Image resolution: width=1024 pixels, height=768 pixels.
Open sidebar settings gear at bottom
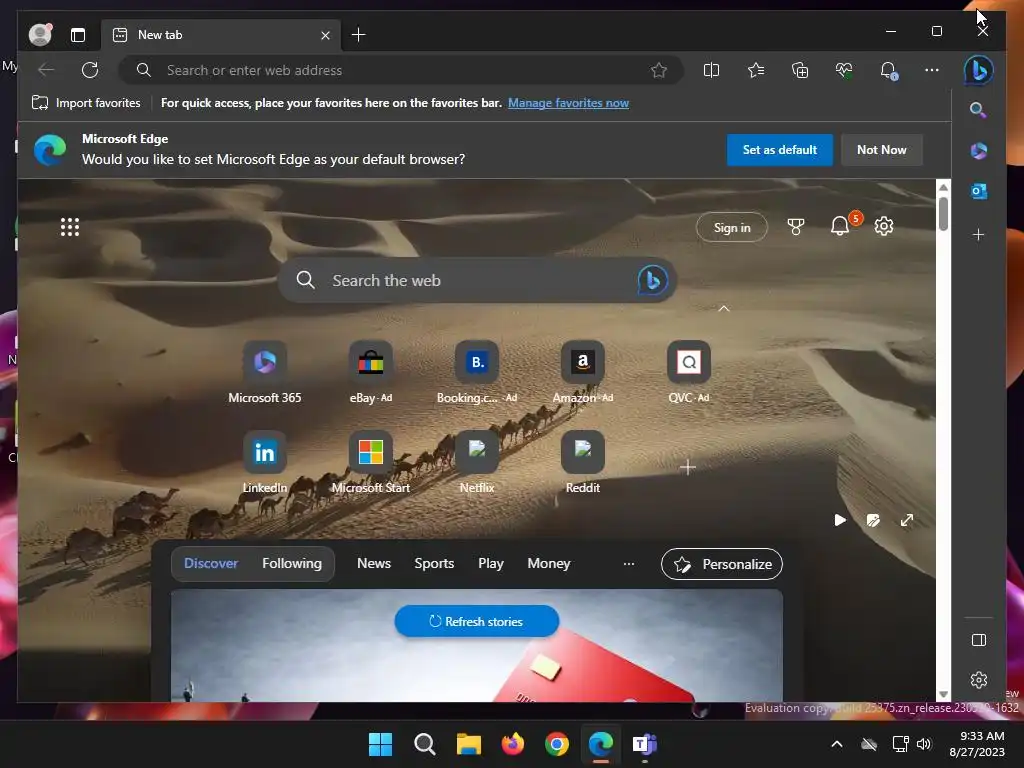[x=978, y=680]
